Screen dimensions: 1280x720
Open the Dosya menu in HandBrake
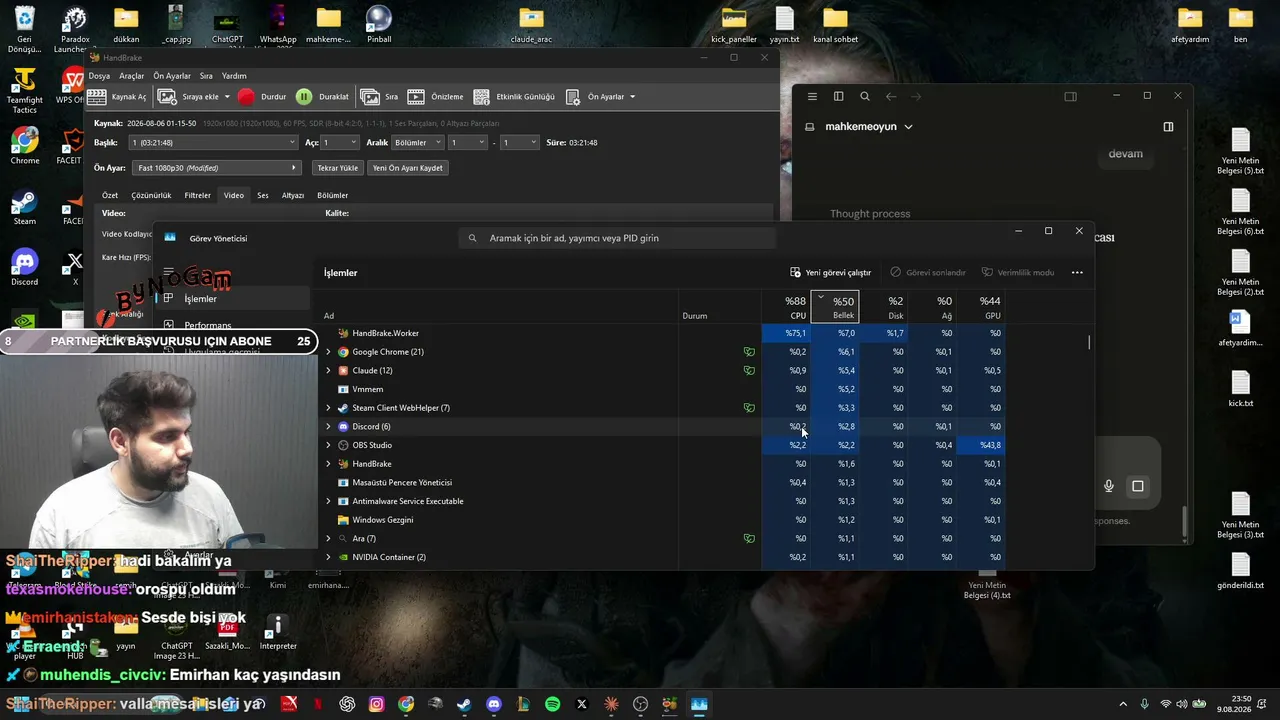(99, 76)
